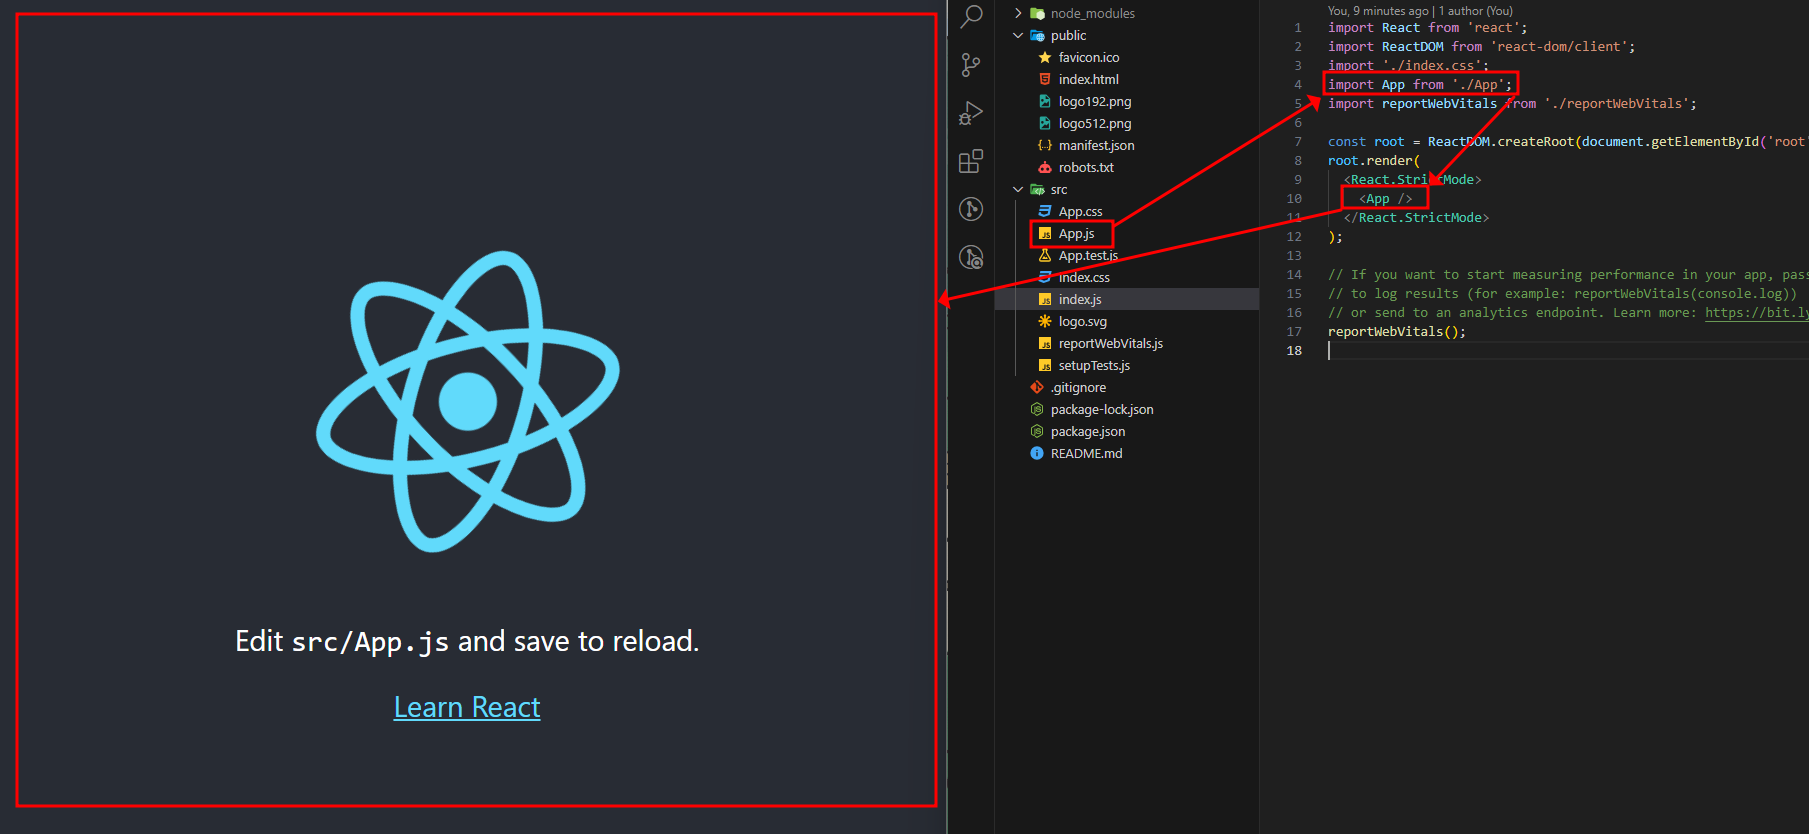Click the favicon.ico star icon

coord(1045,57)
